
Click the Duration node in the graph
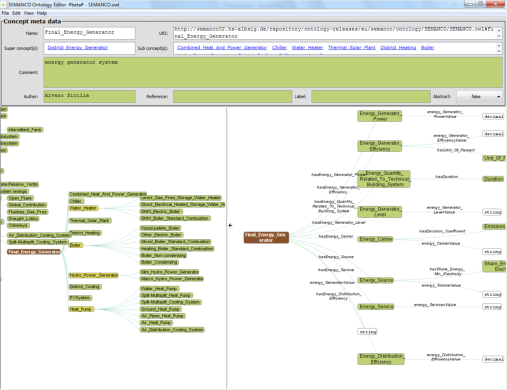[x=493, y=179]
